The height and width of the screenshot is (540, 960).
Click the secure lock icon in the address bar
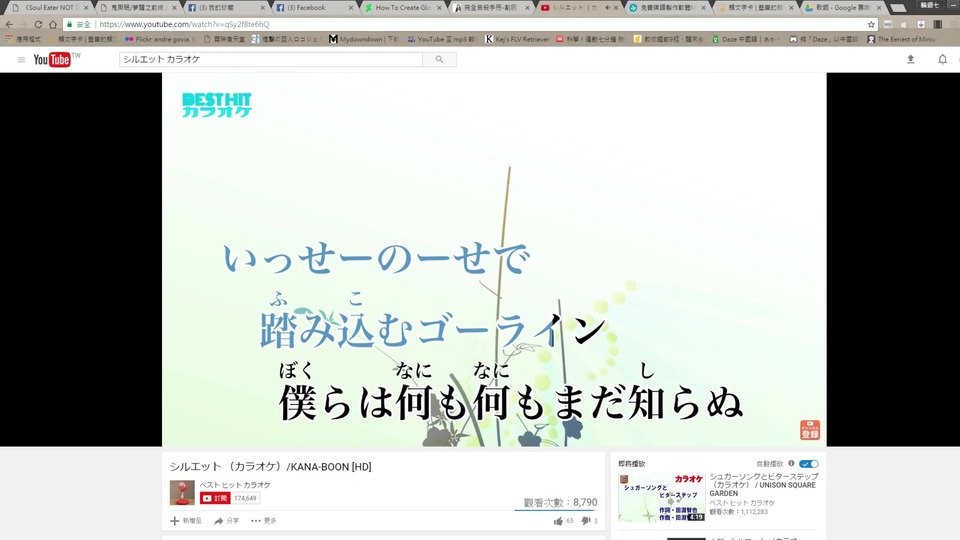(x=70, y=24)
